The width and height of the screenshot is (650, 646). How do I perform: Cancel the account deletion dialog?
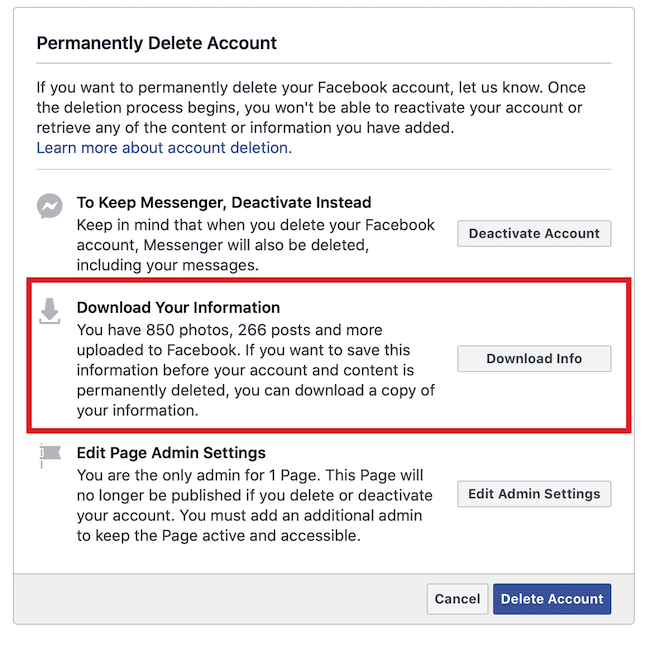[x=457, y=599]
